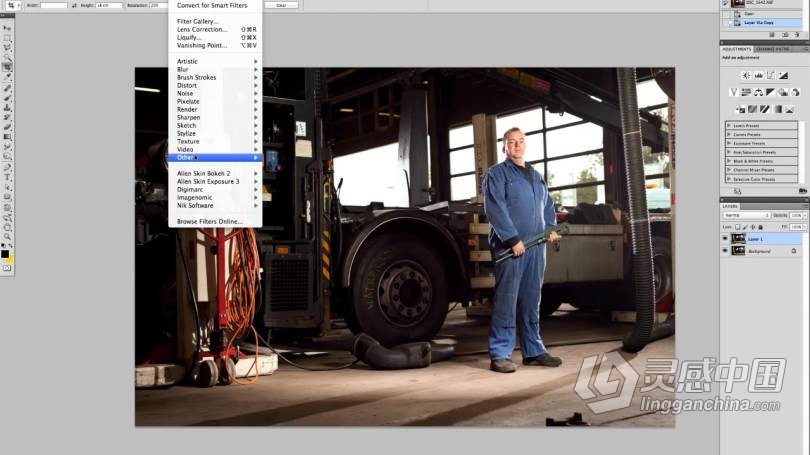
Task: Click Browse Filters Online
Action: click(x=215, y=222)
